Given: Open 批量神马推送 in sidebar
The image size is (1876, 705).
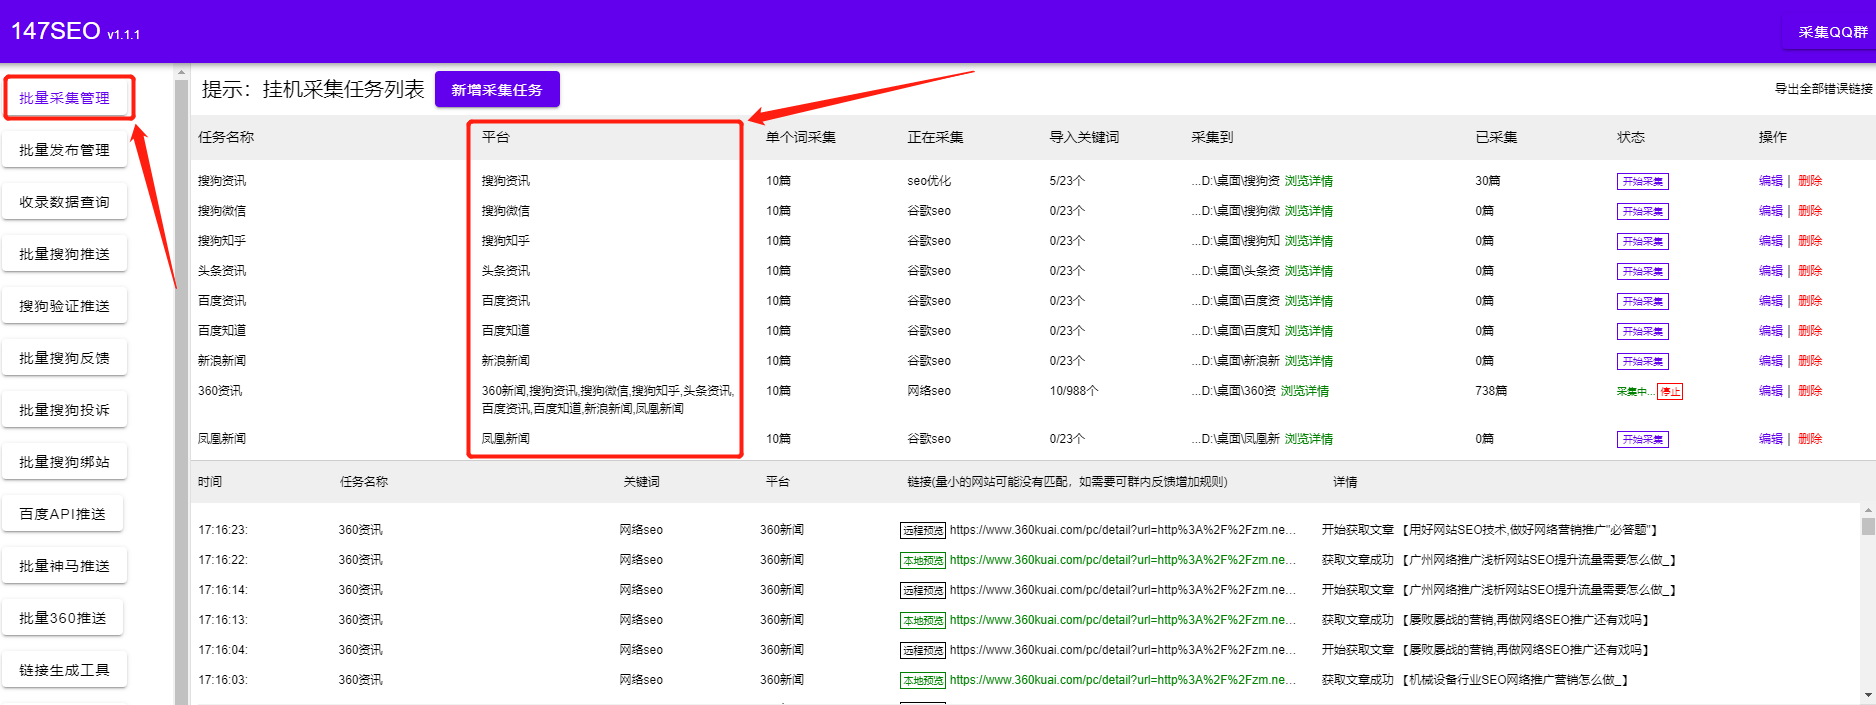Looking at the screenshot, I should pos(65,566).
